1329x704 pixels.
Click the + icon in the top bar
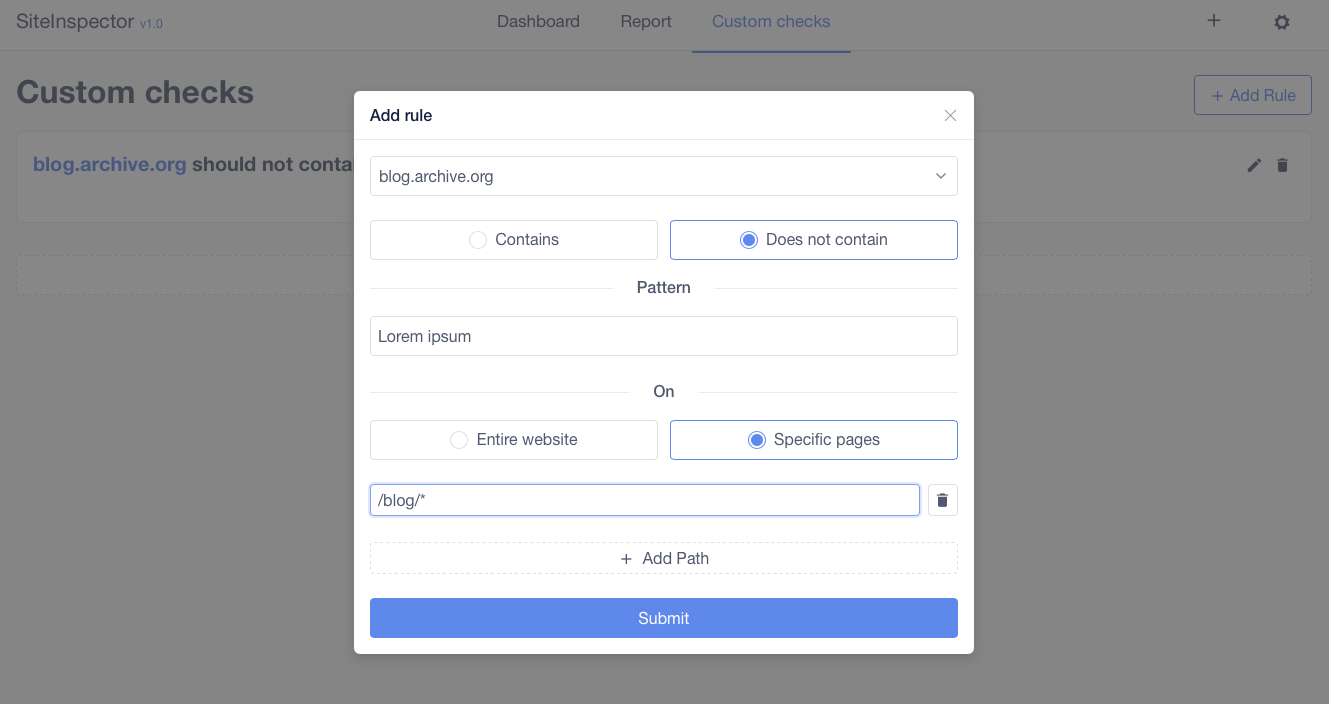(1213, 20)
